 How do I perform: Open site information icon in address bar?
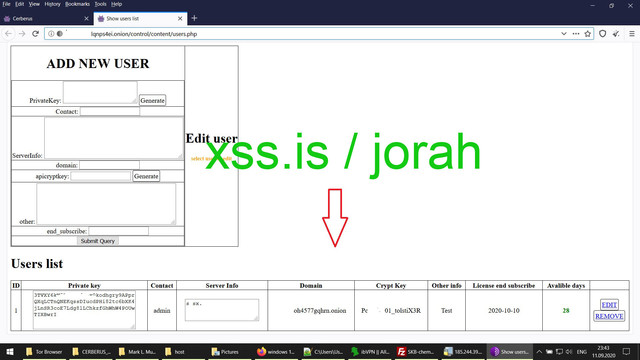point(51,34)
